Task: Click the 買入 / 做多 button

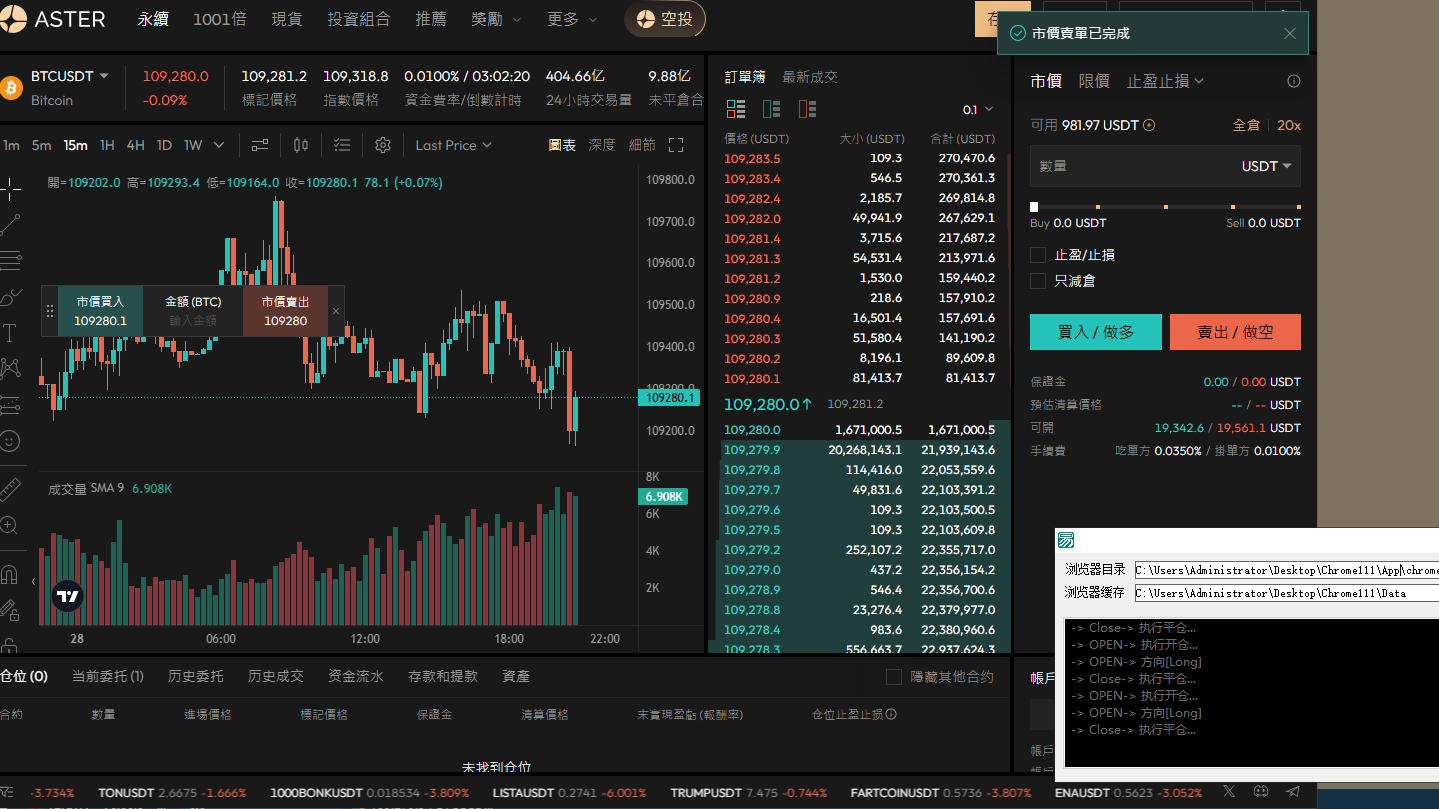Action: (1095, 332)
